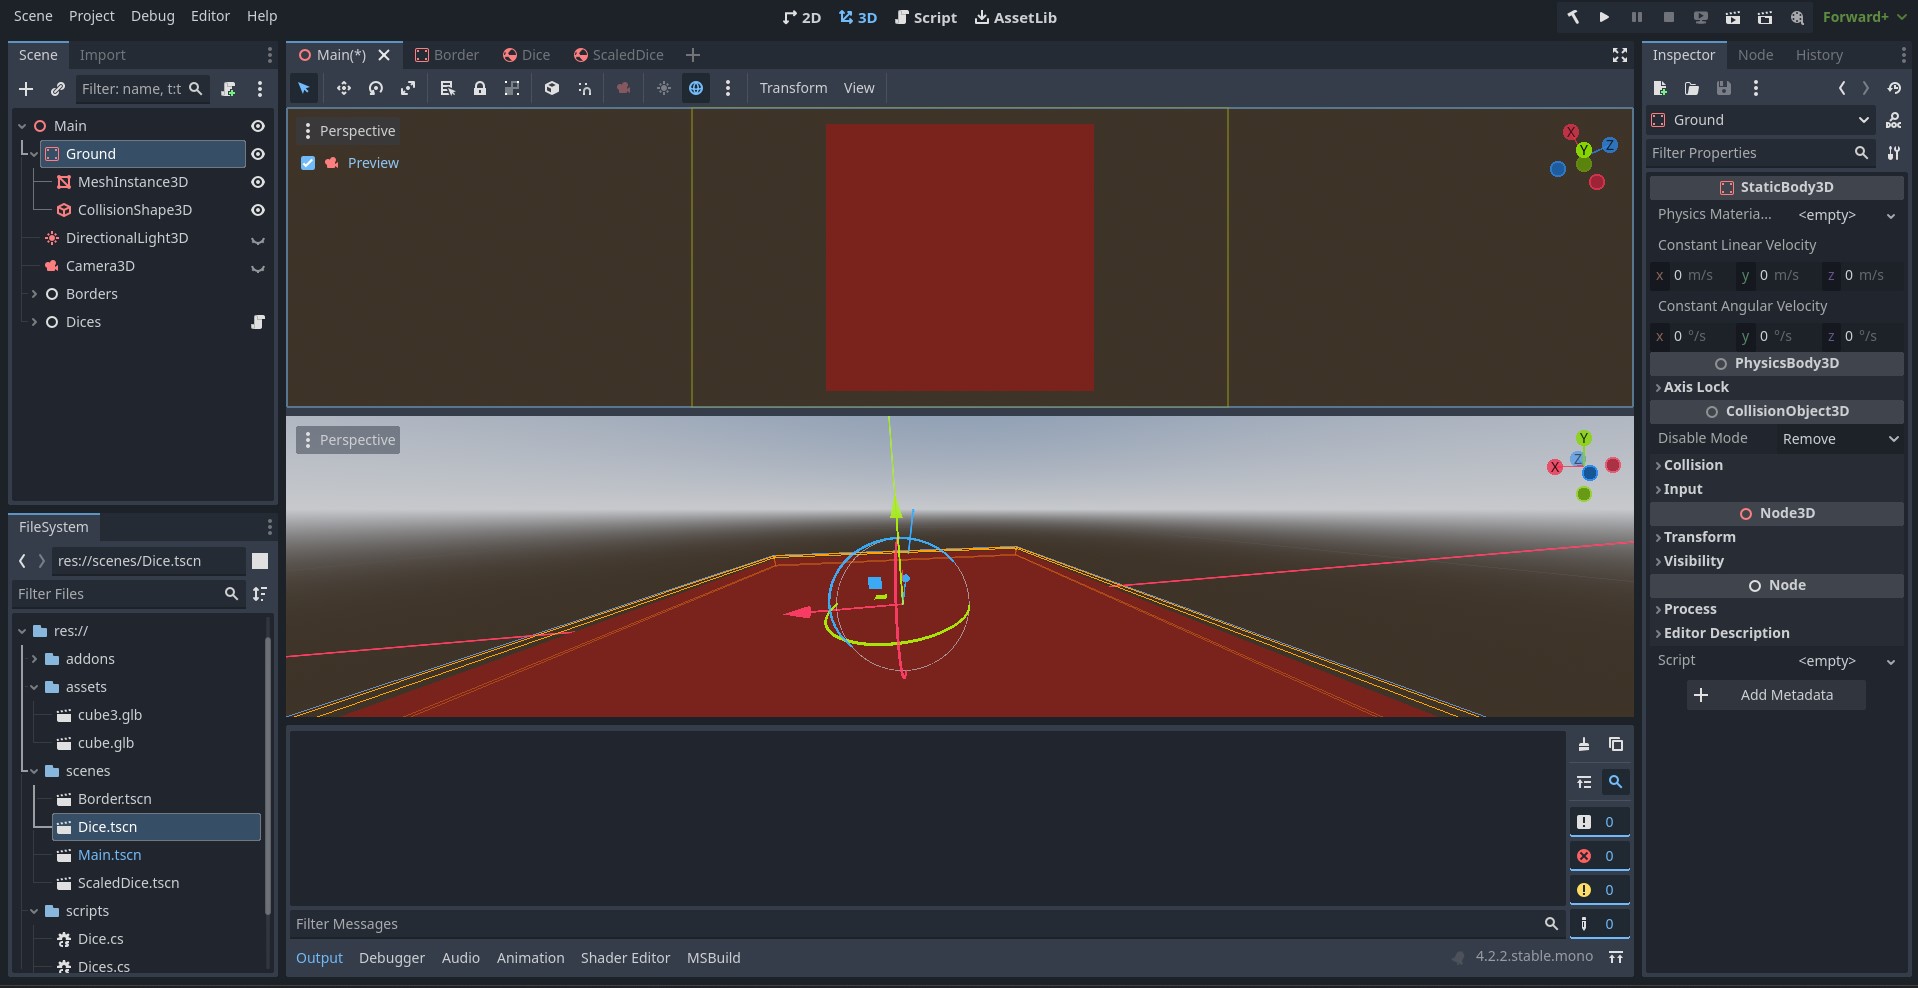Image resolution: width=1918 pixels, height=988 pixels.
Task: Open the Debugger bottom panel
Action: [391, 958]
